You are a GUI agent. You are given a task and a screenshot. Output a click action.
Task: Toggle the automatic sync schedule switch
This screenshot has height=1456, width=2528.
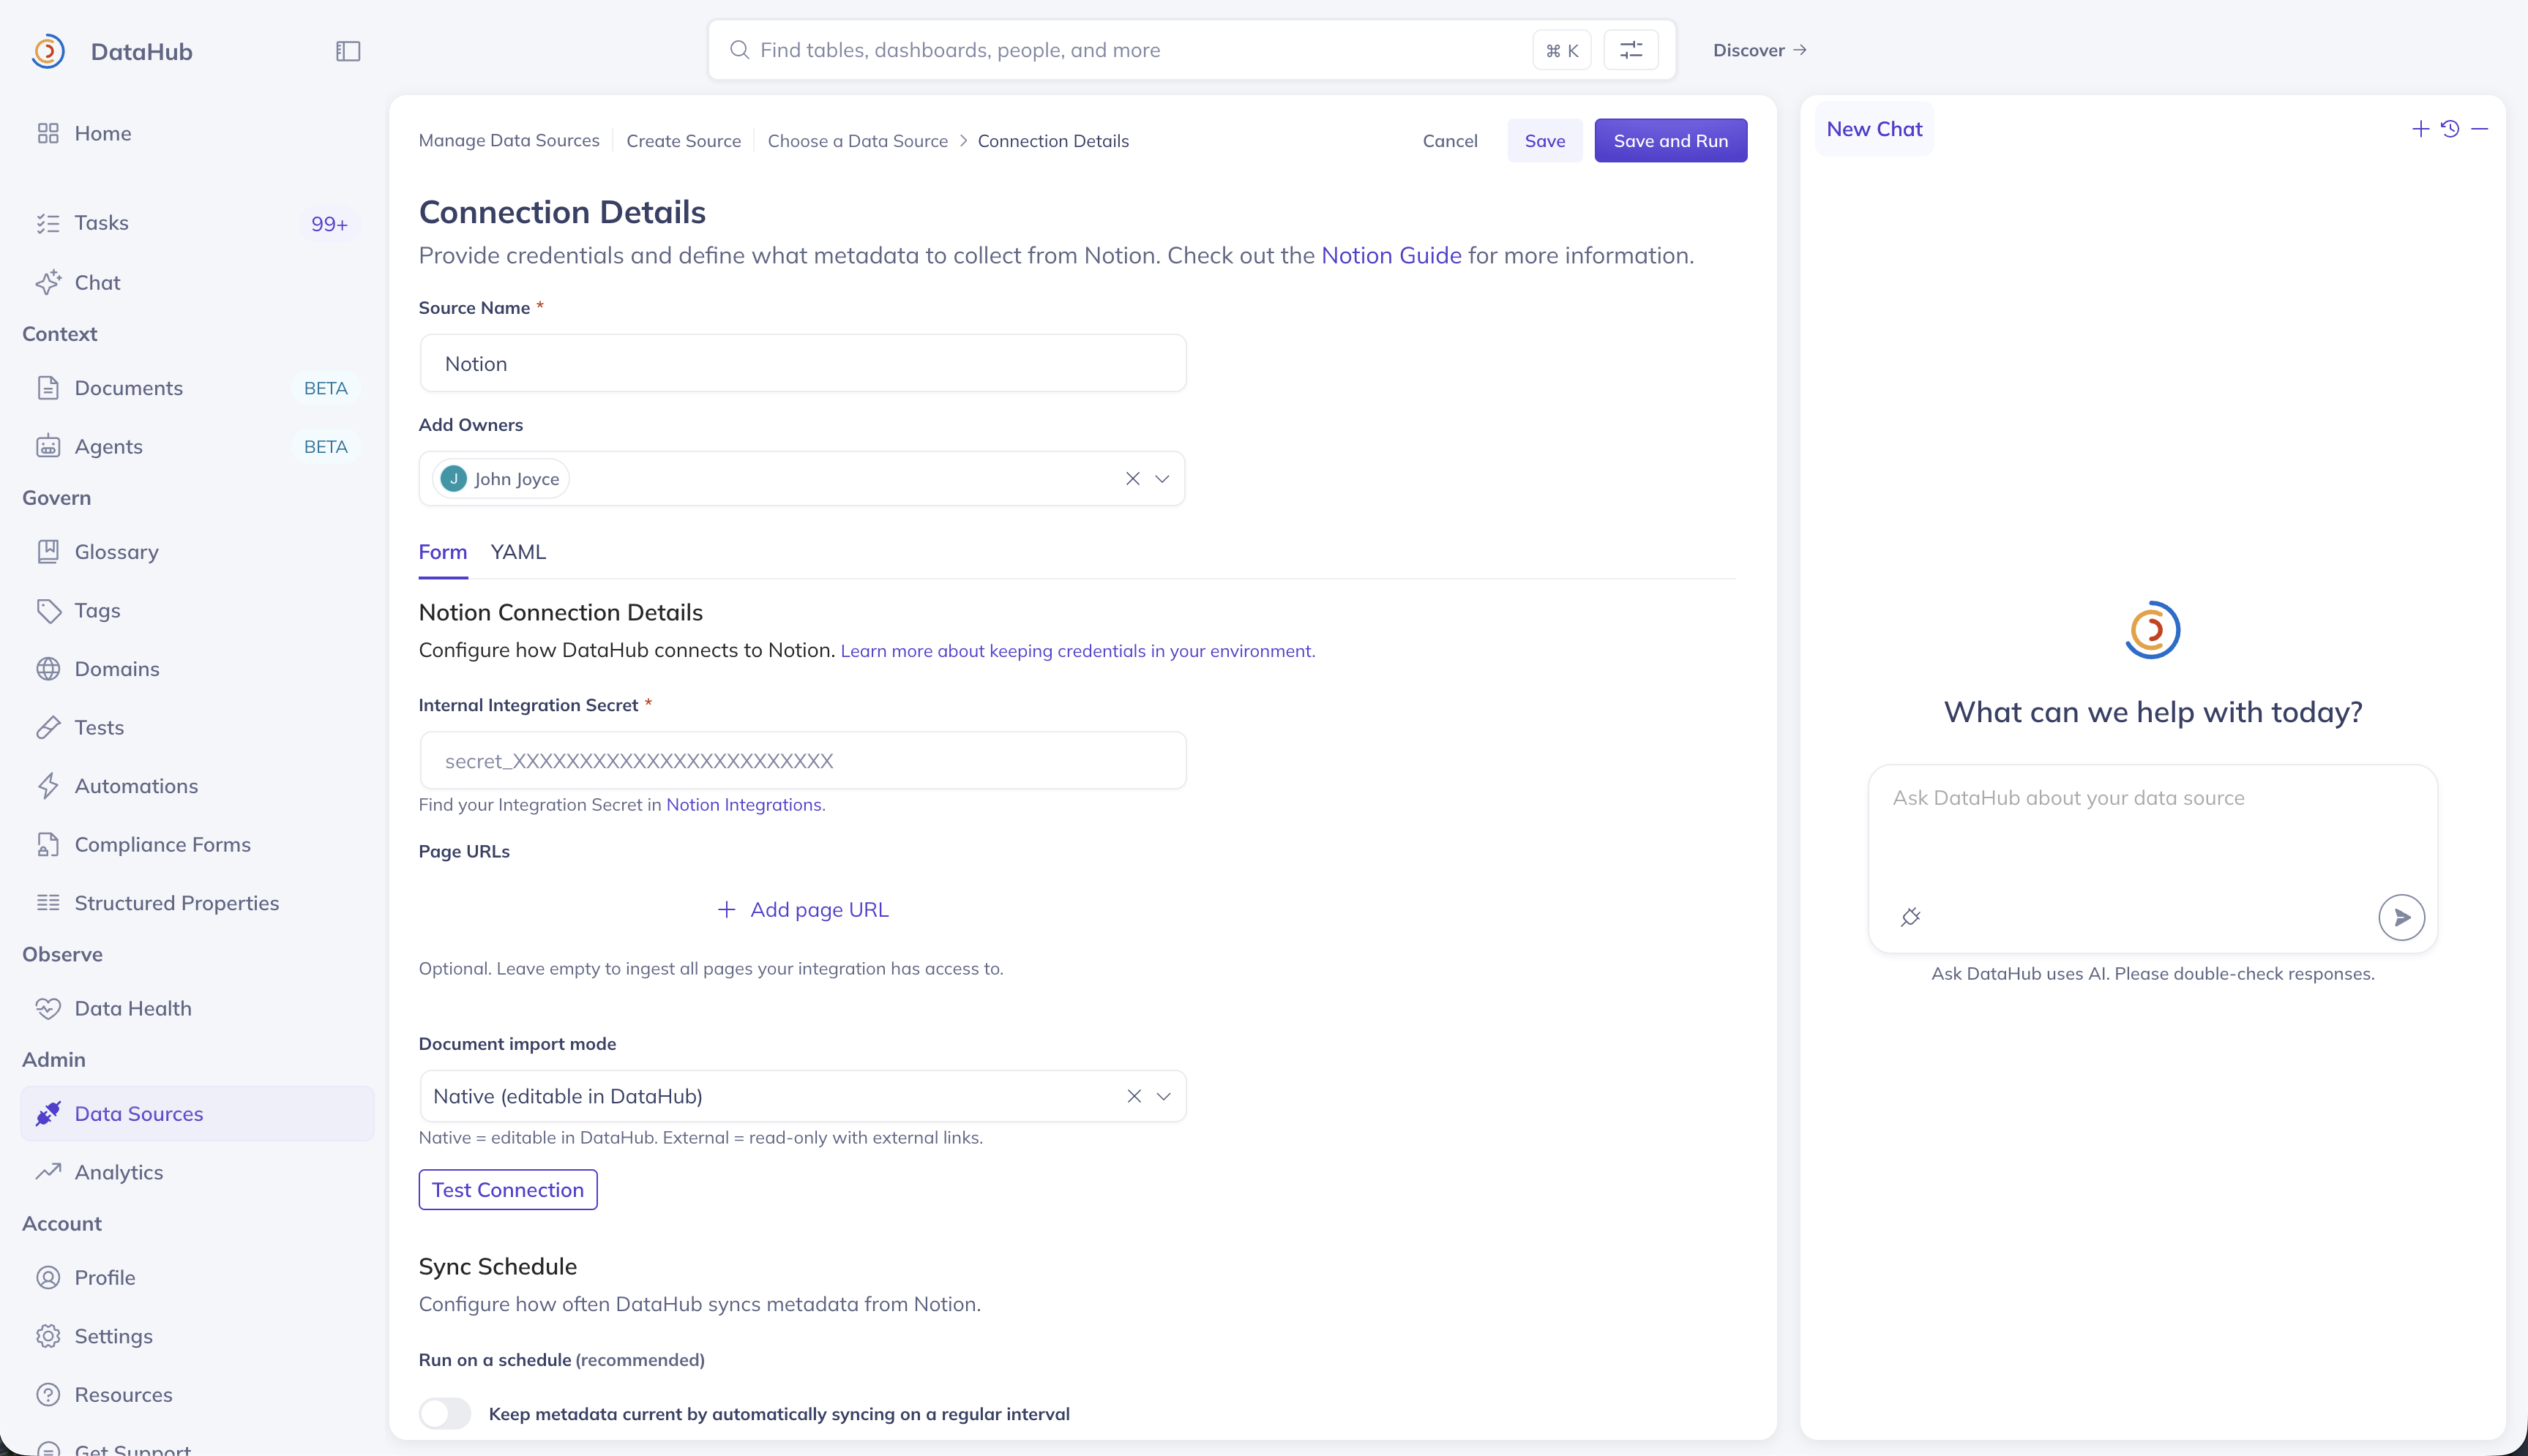tap(445, 1413)
